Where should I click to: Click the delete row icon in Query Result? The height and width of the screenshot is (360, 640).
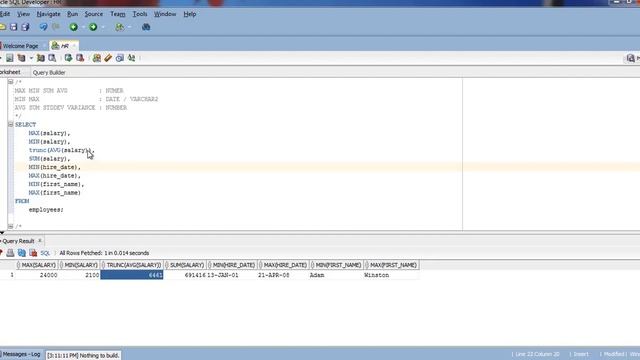tap(33, 253)
